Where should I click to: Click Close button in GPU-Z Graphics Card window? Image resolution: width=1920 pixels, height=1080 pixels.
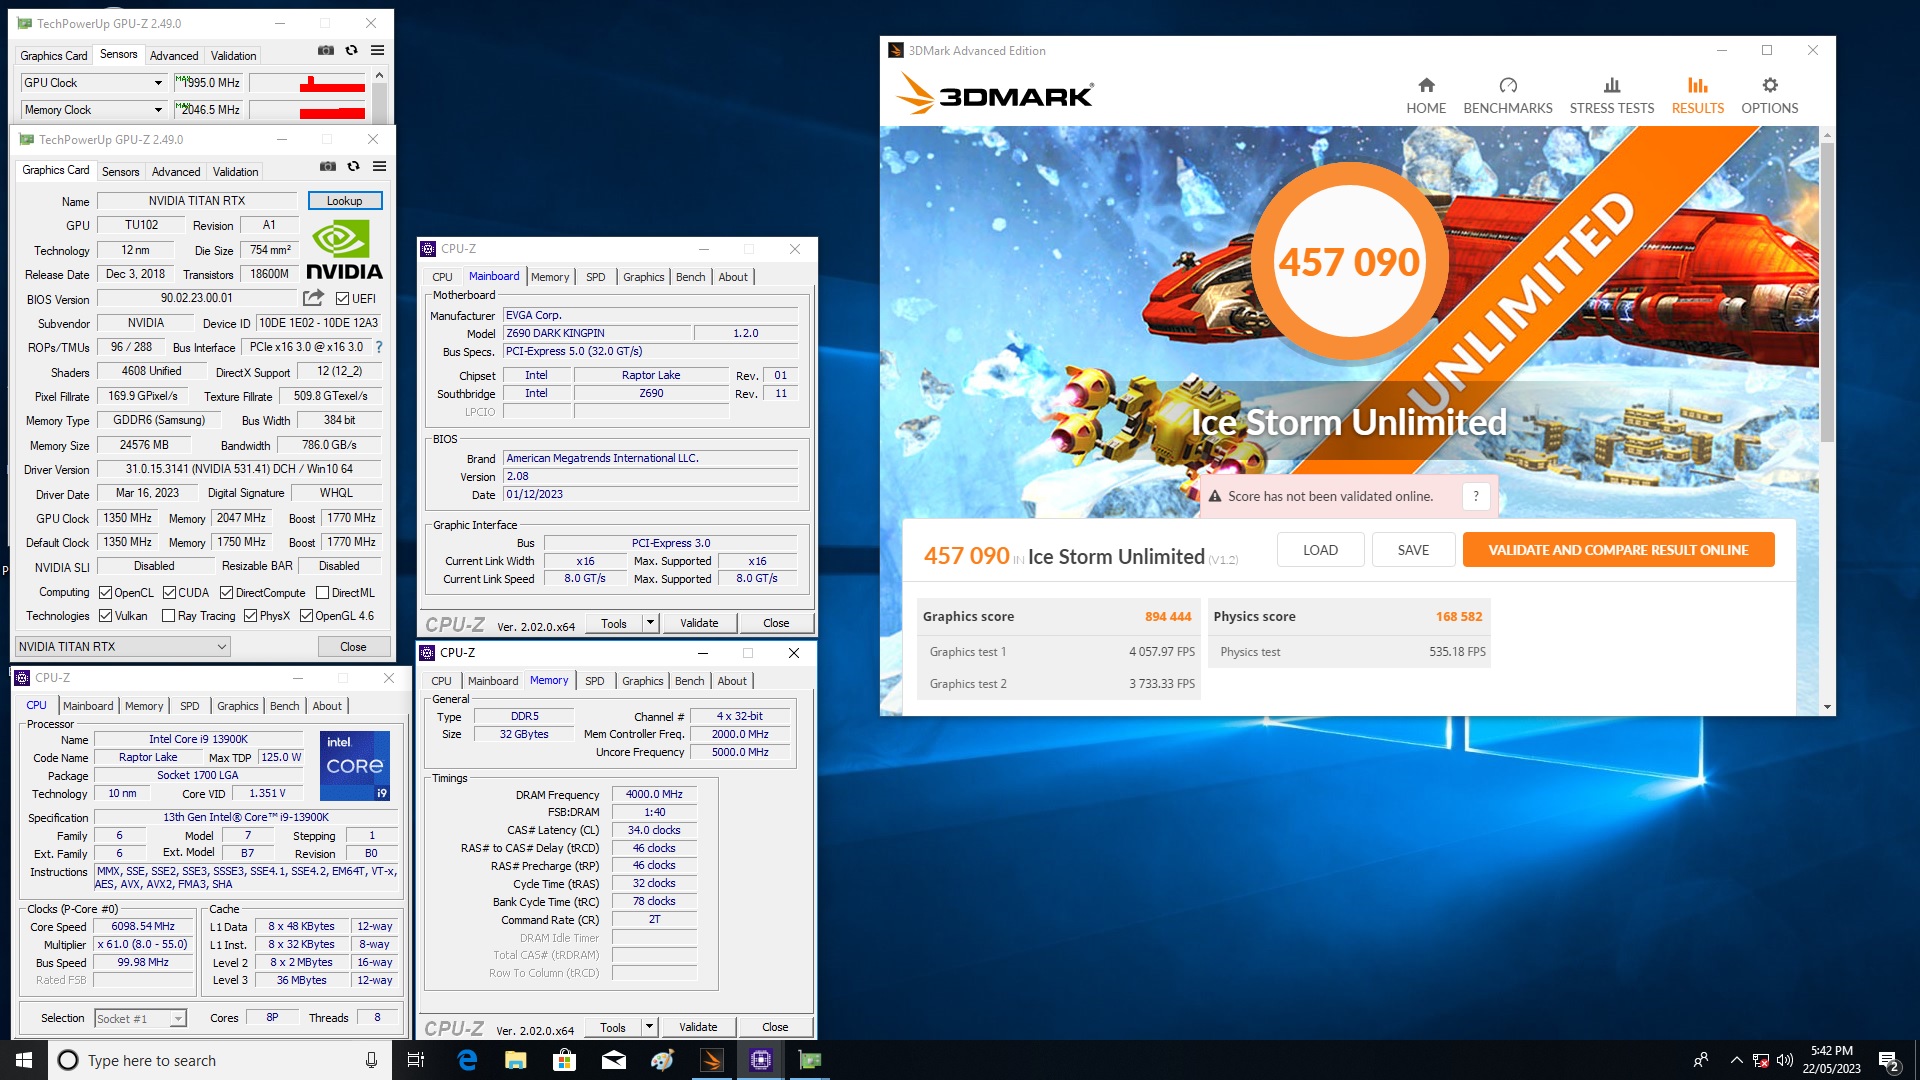point(353,647)
